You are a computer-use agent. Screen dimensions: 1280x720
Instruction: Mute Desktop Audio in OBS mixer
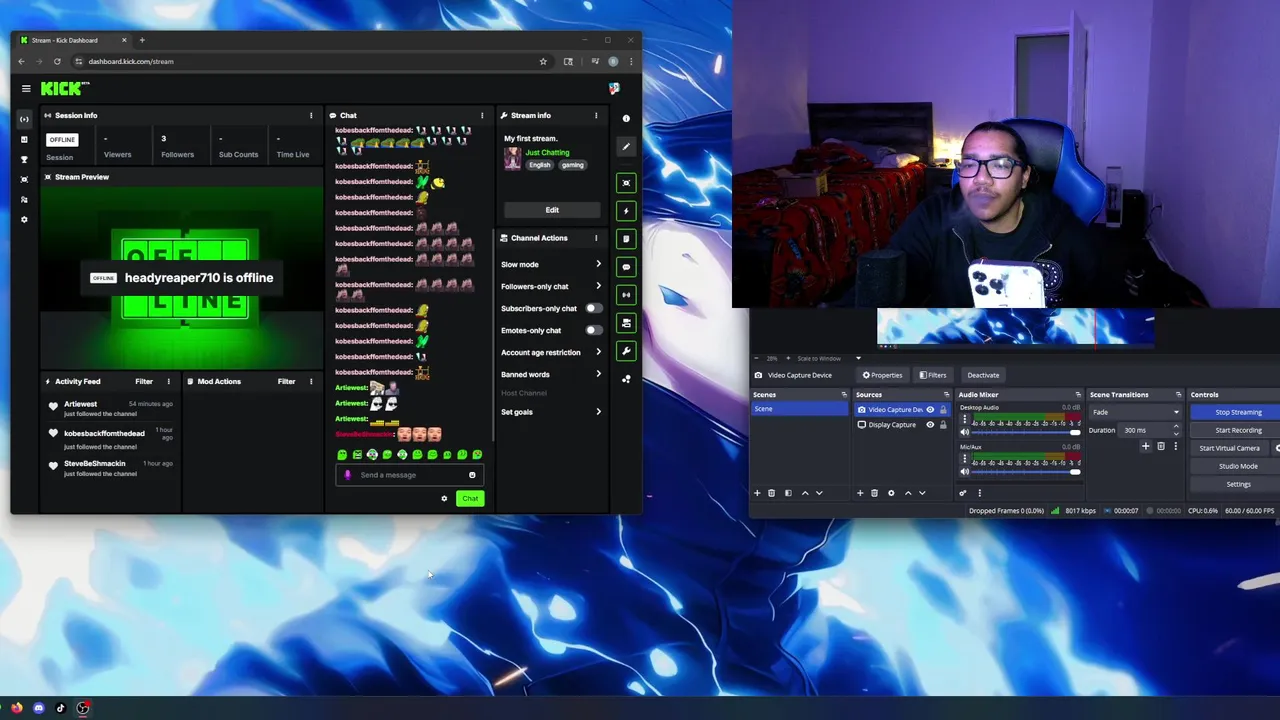pos(965,433)
